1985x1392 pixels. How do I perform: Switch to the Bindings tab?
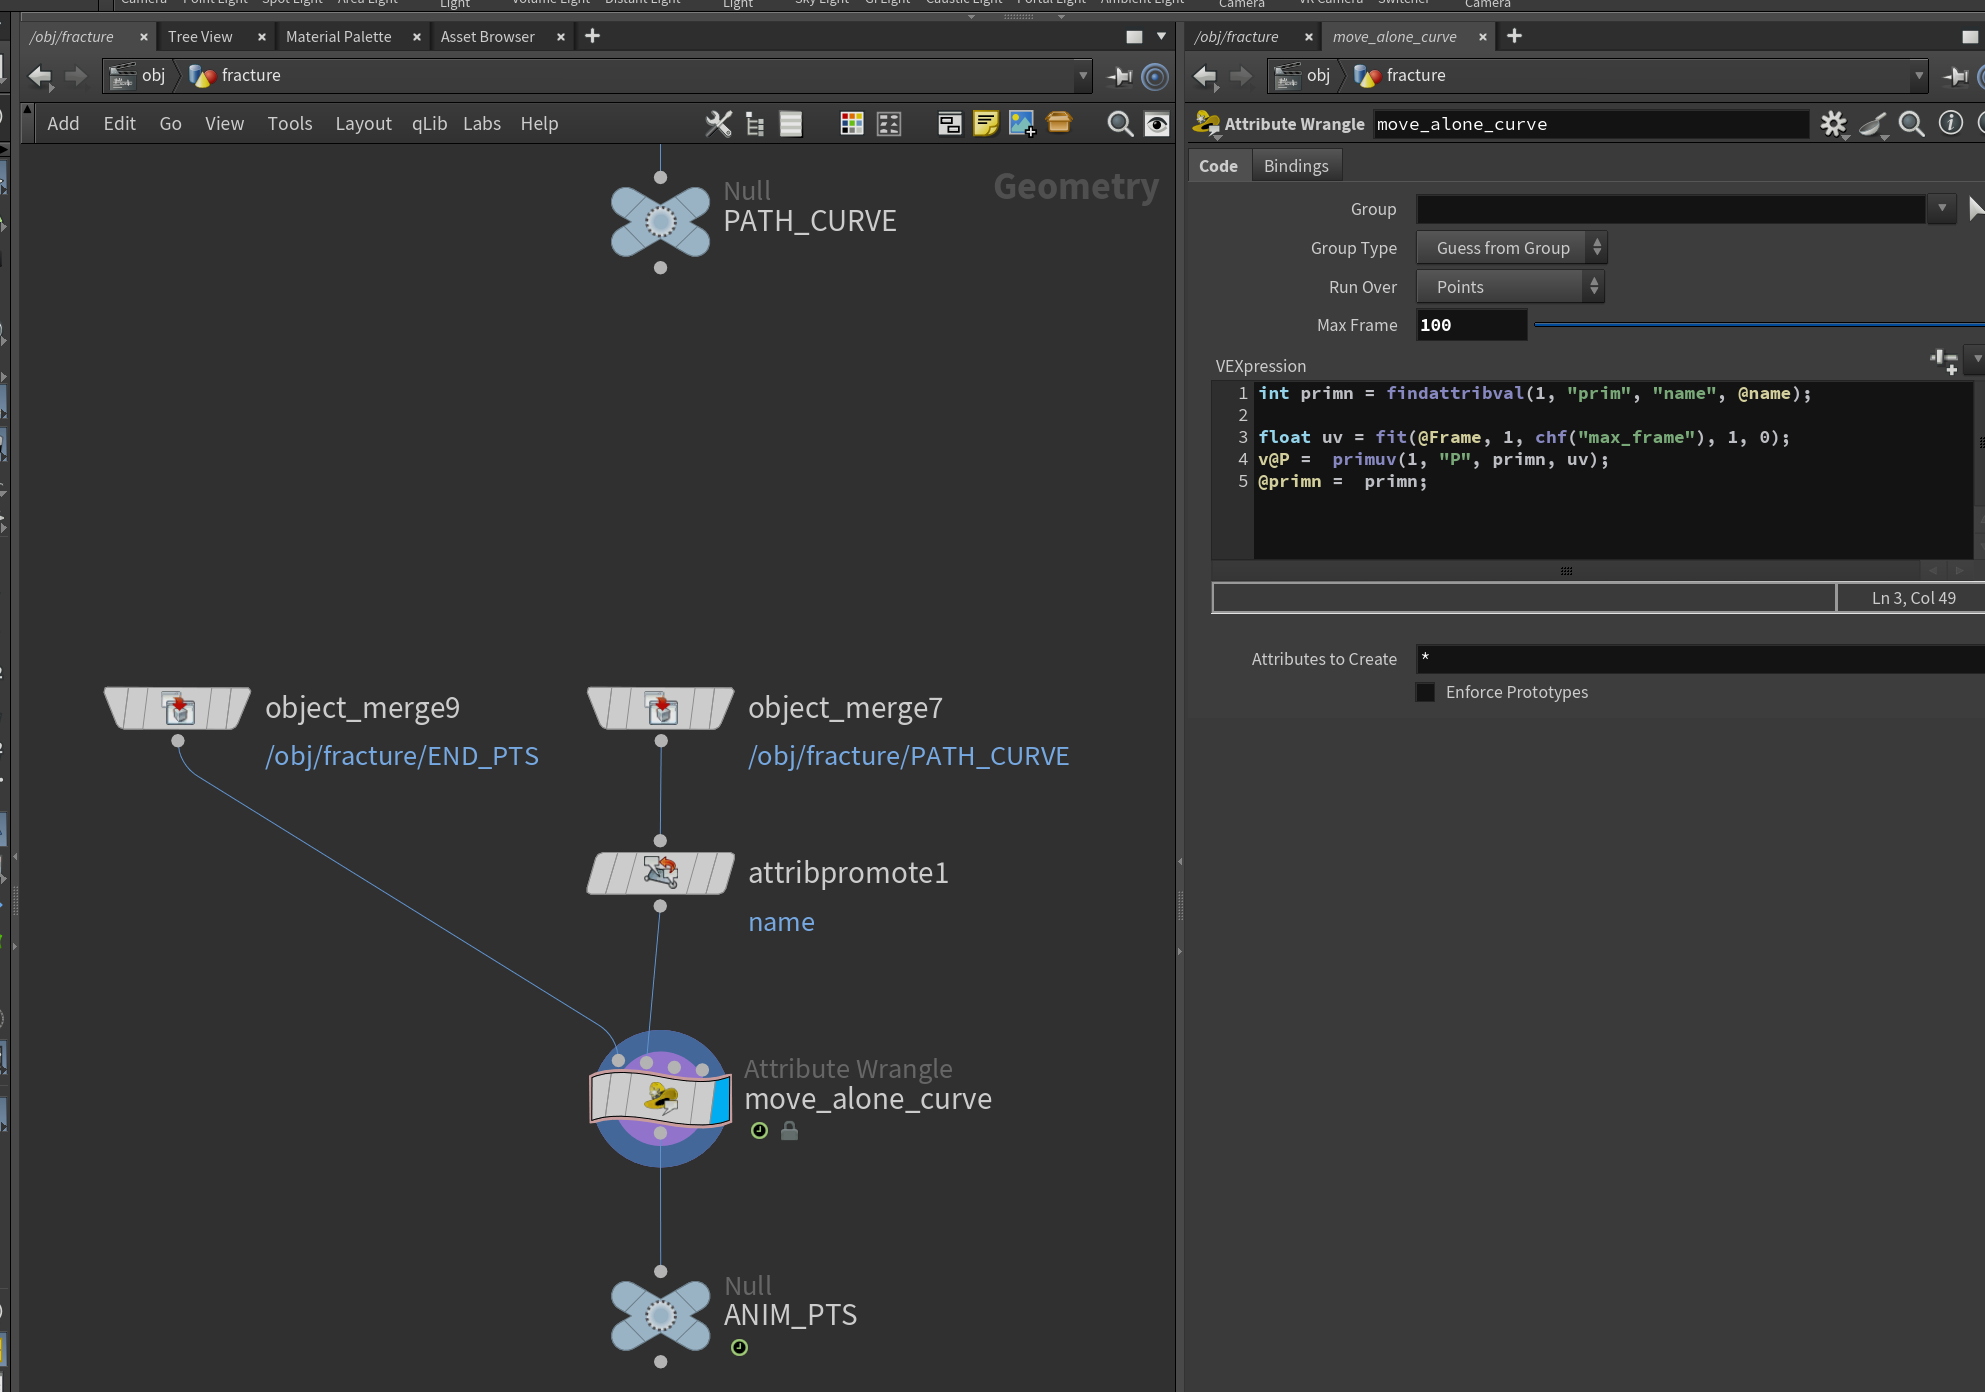point(1296,166)
